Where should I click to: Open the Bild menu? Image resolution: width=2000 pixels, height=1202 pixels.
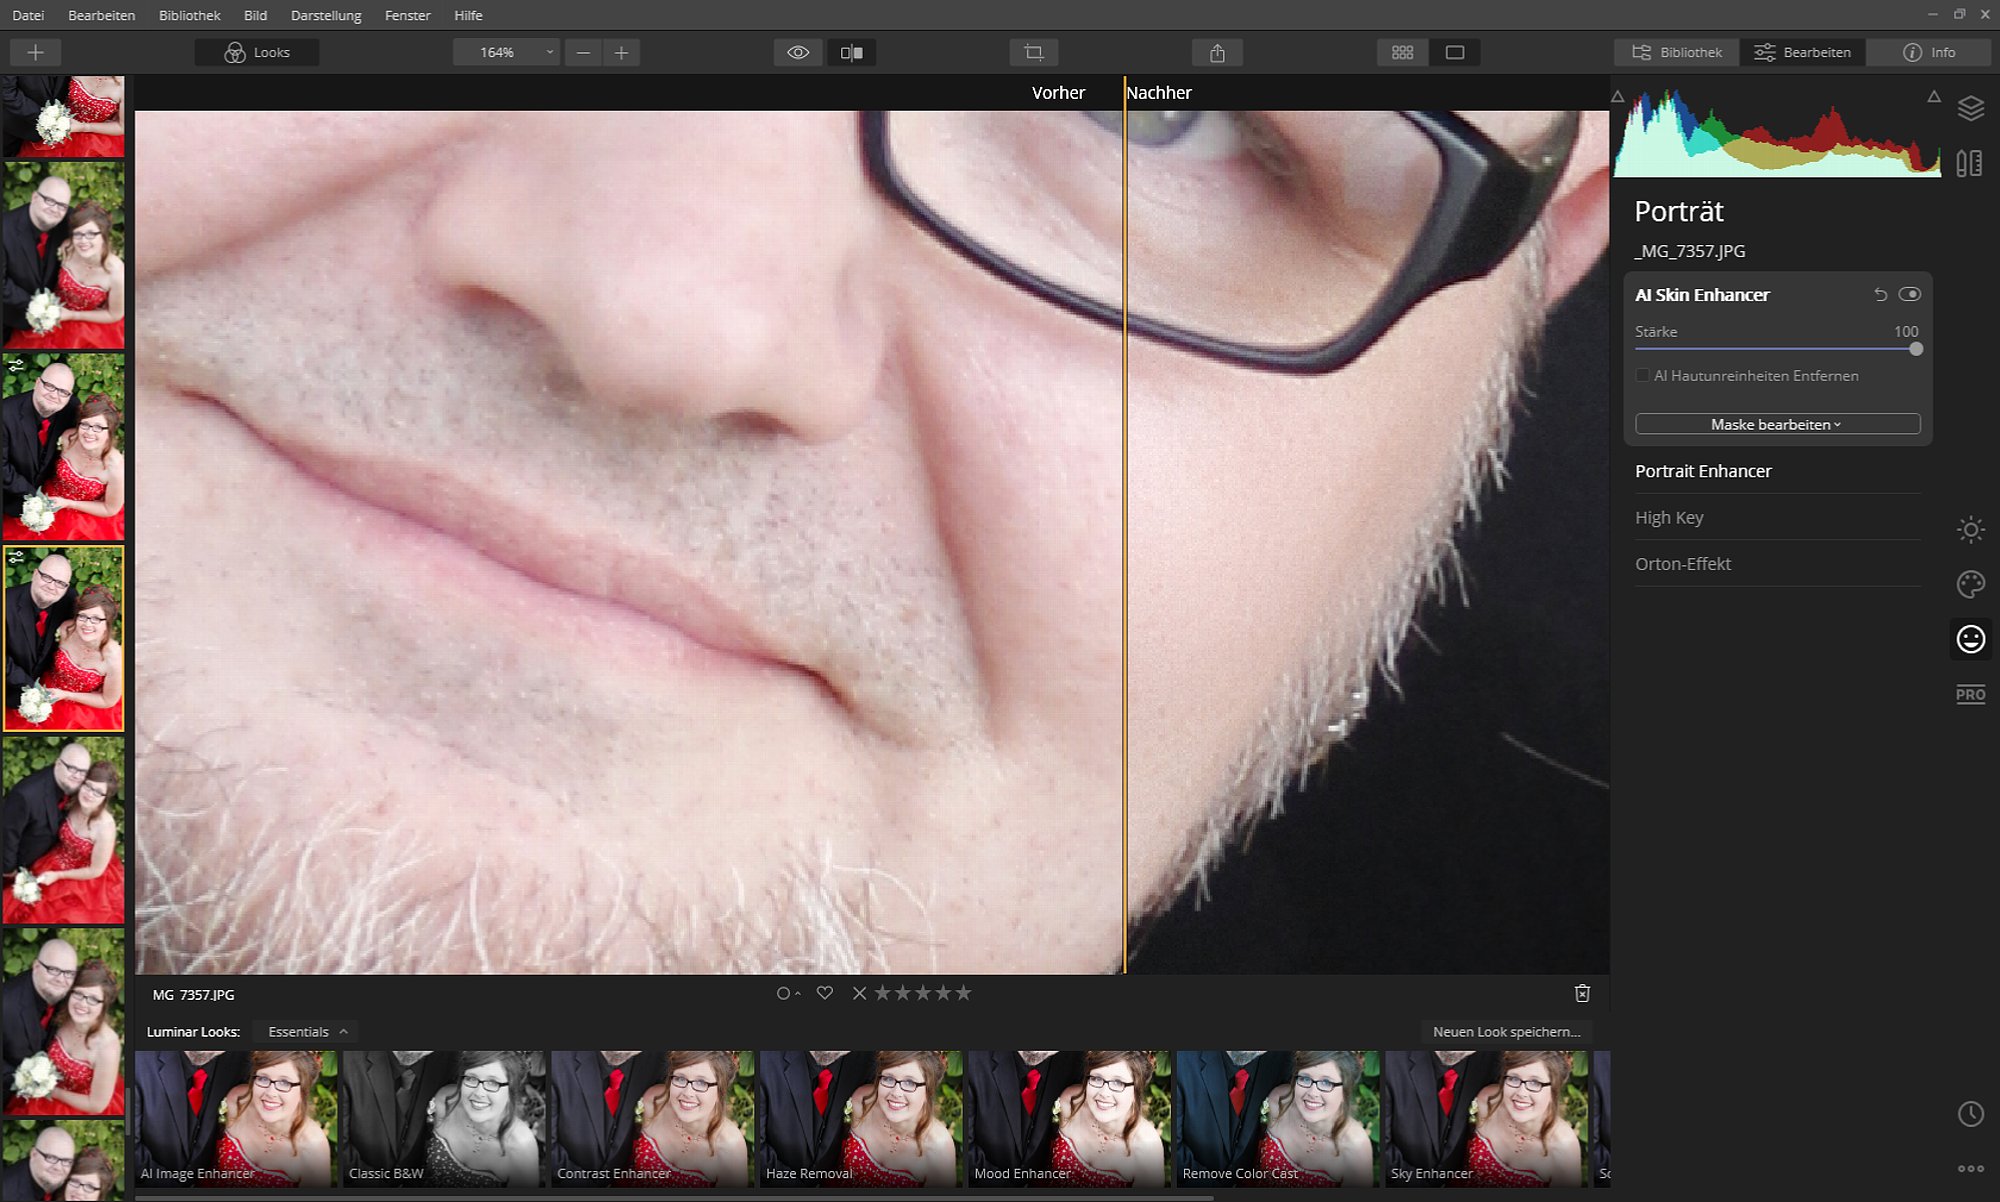point(255,15)
